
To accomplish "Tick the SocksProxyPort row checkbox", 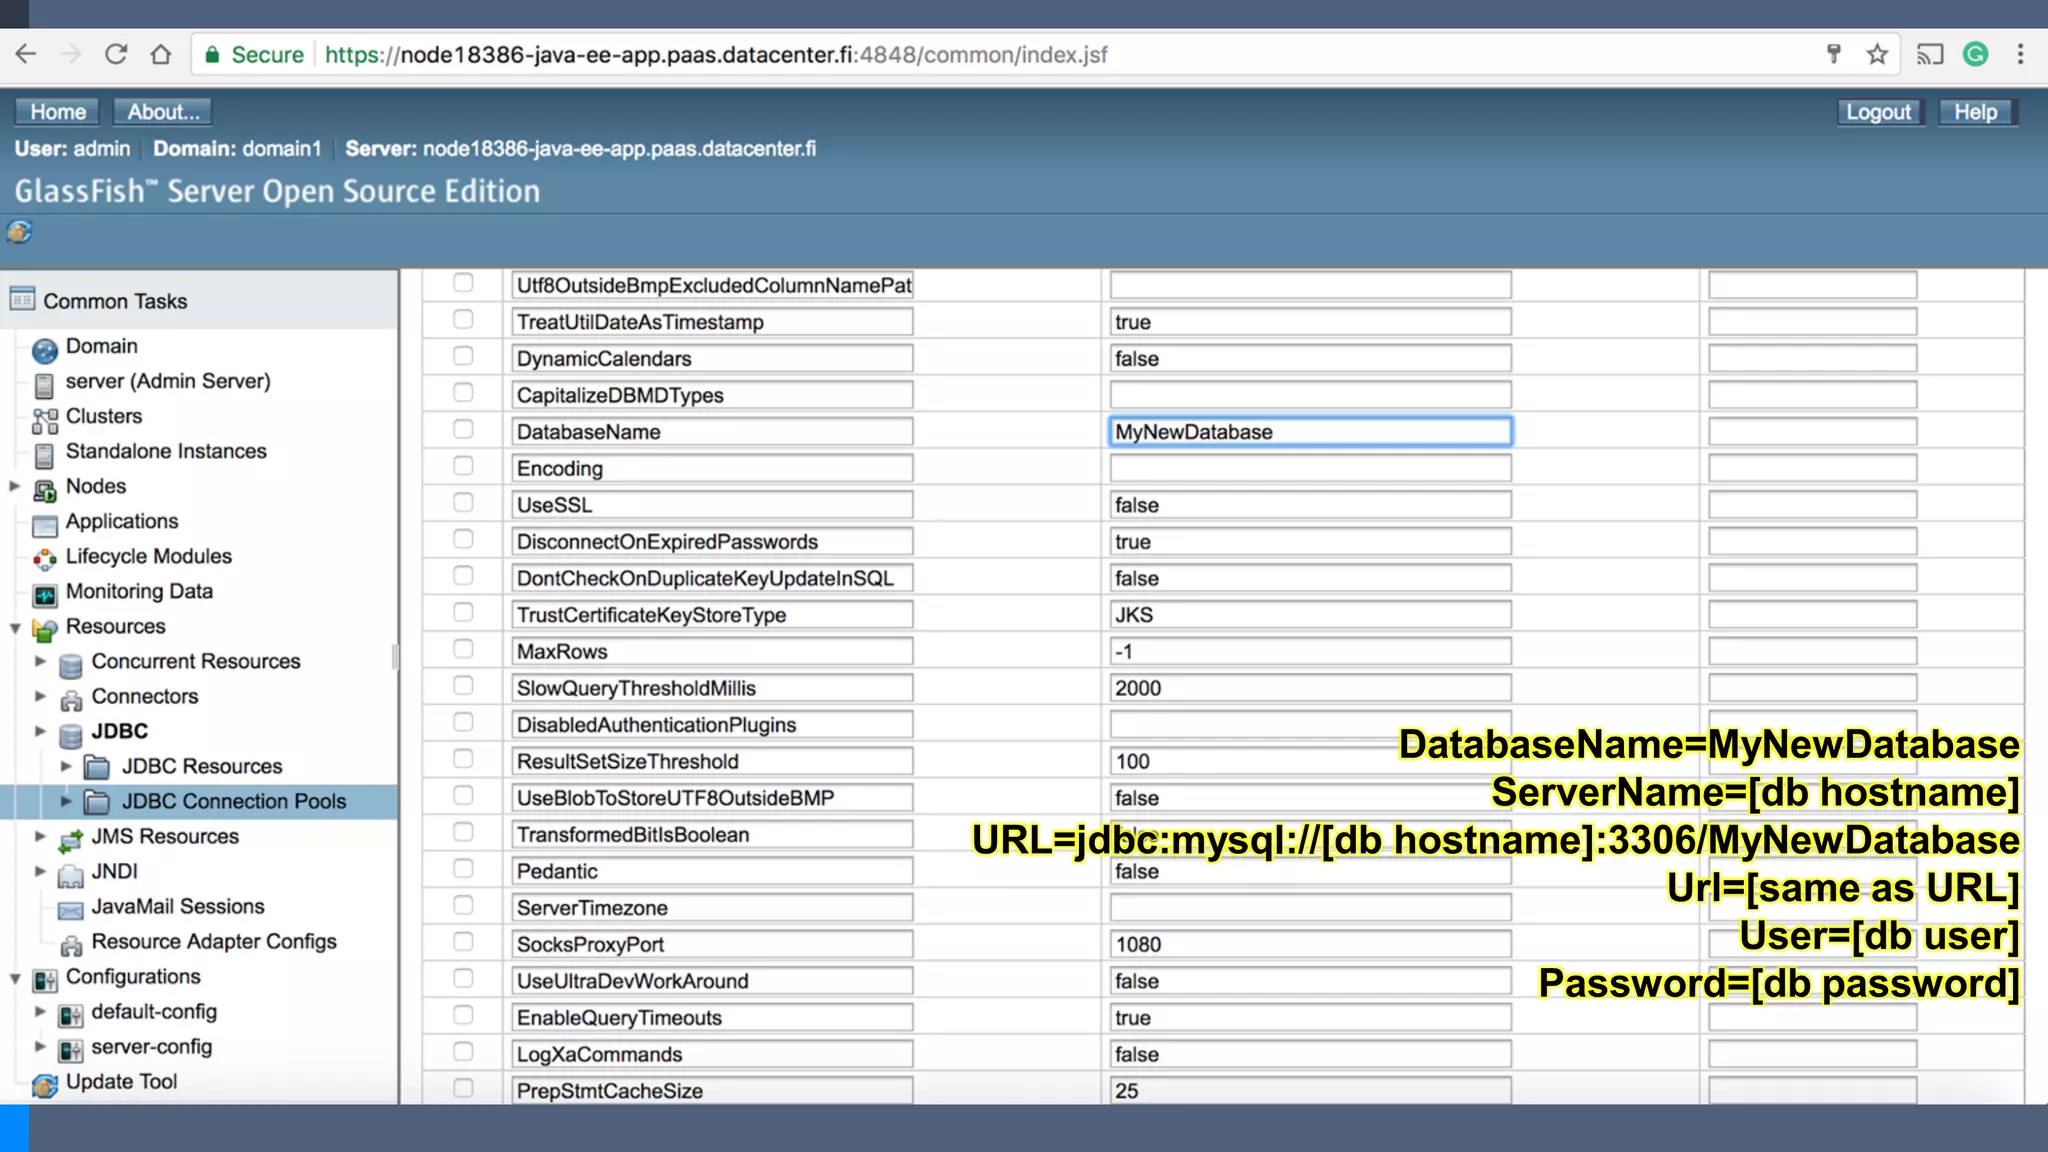I will coord(463,941).
